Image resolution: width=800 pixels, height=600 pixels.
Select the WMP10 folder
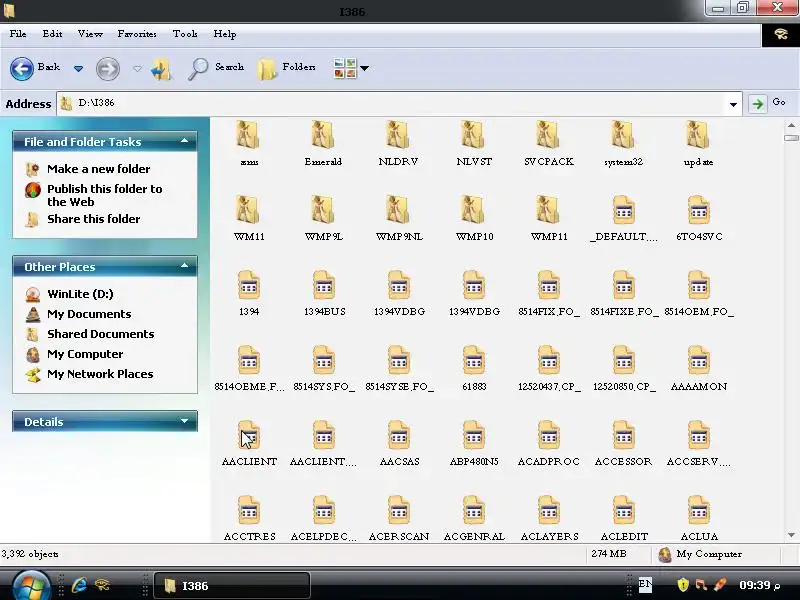coord(474,218)
